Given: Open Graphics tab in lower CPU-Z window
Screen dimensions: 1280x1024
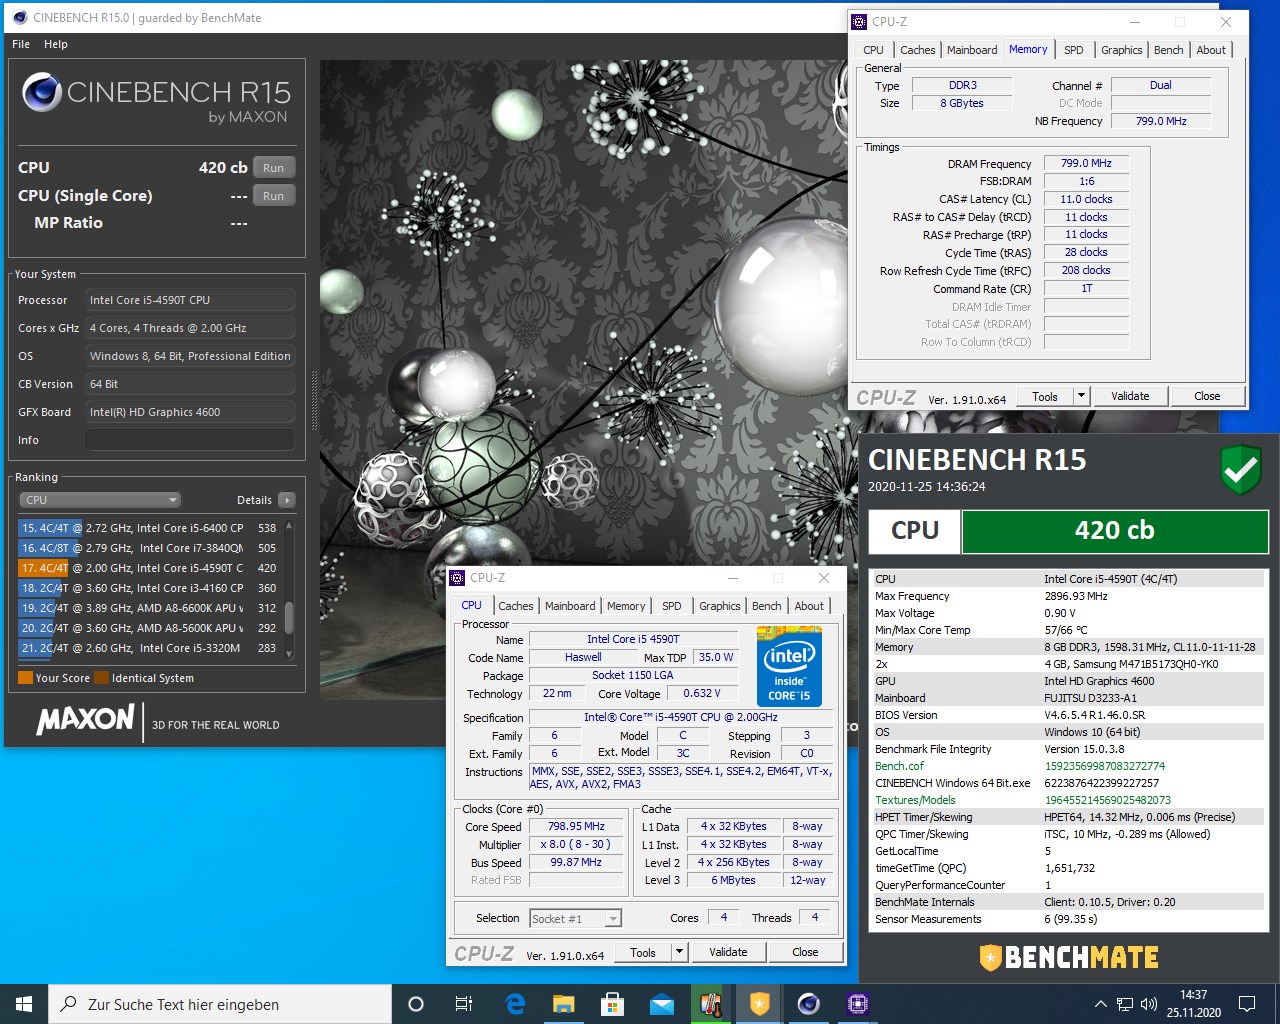Looking at the screenshot, I should click(x=720, y=606).
